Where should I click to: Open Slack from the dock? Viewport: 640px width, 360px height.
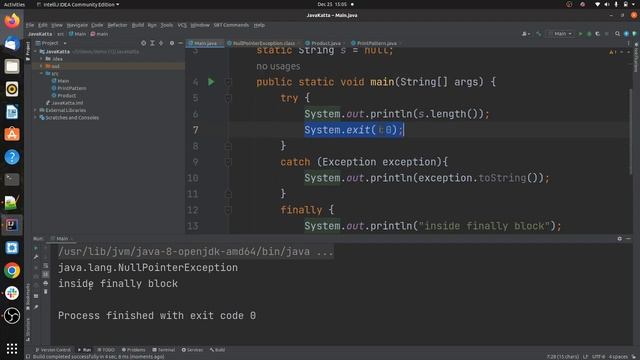12,293
